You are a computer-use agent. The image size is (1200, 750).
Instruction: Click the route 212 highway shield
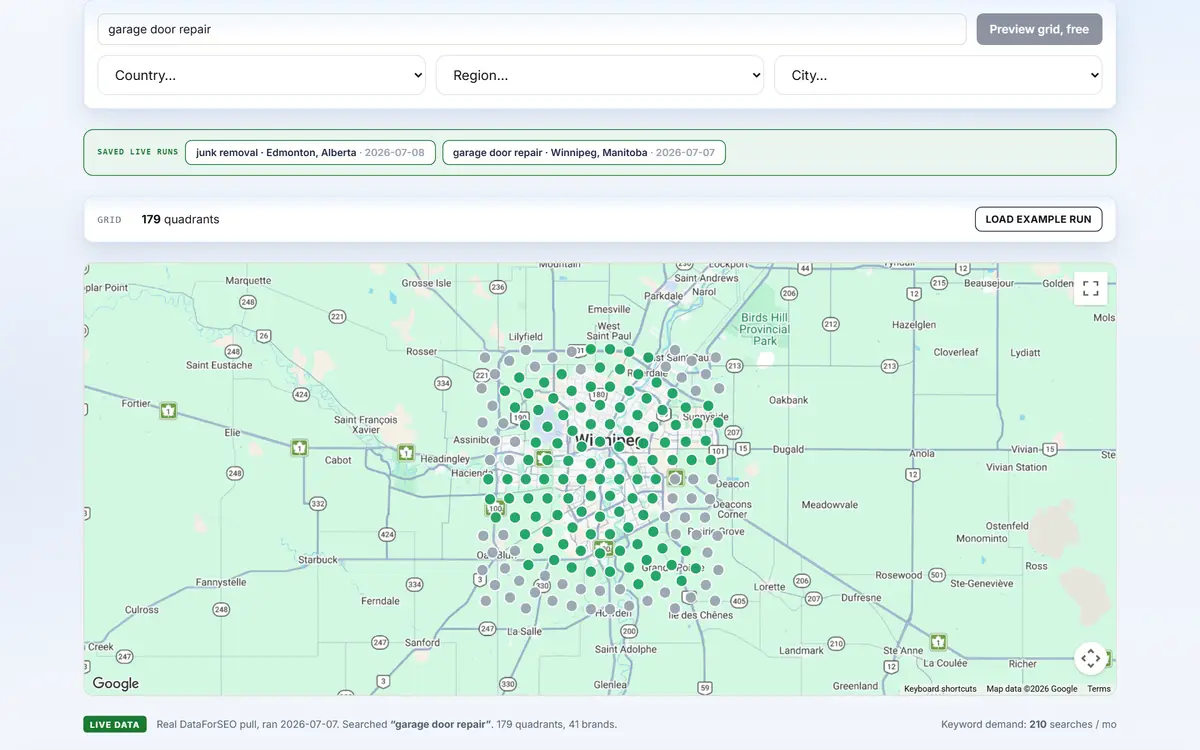(x=830, y=324)
